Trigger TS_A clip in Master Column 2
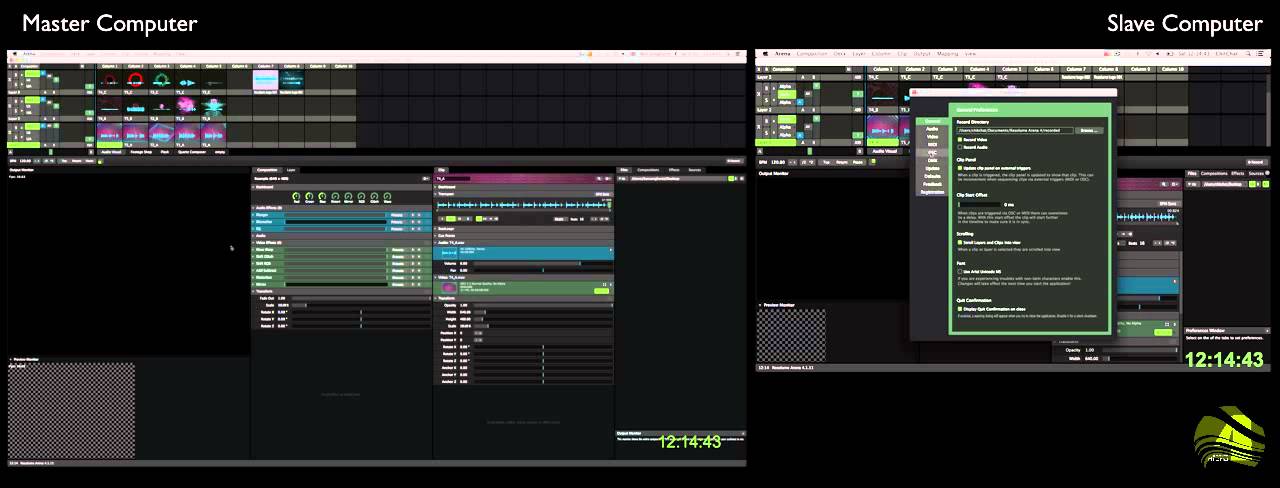This screenshot has width=1280, height=488. tap(134, 133)
